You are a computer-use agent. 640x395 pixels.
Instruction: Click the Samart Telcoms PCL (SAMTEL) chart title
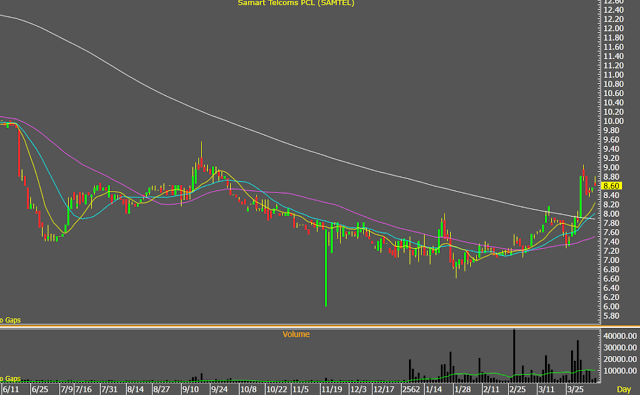pyautogui.click(x=296, y=3)
